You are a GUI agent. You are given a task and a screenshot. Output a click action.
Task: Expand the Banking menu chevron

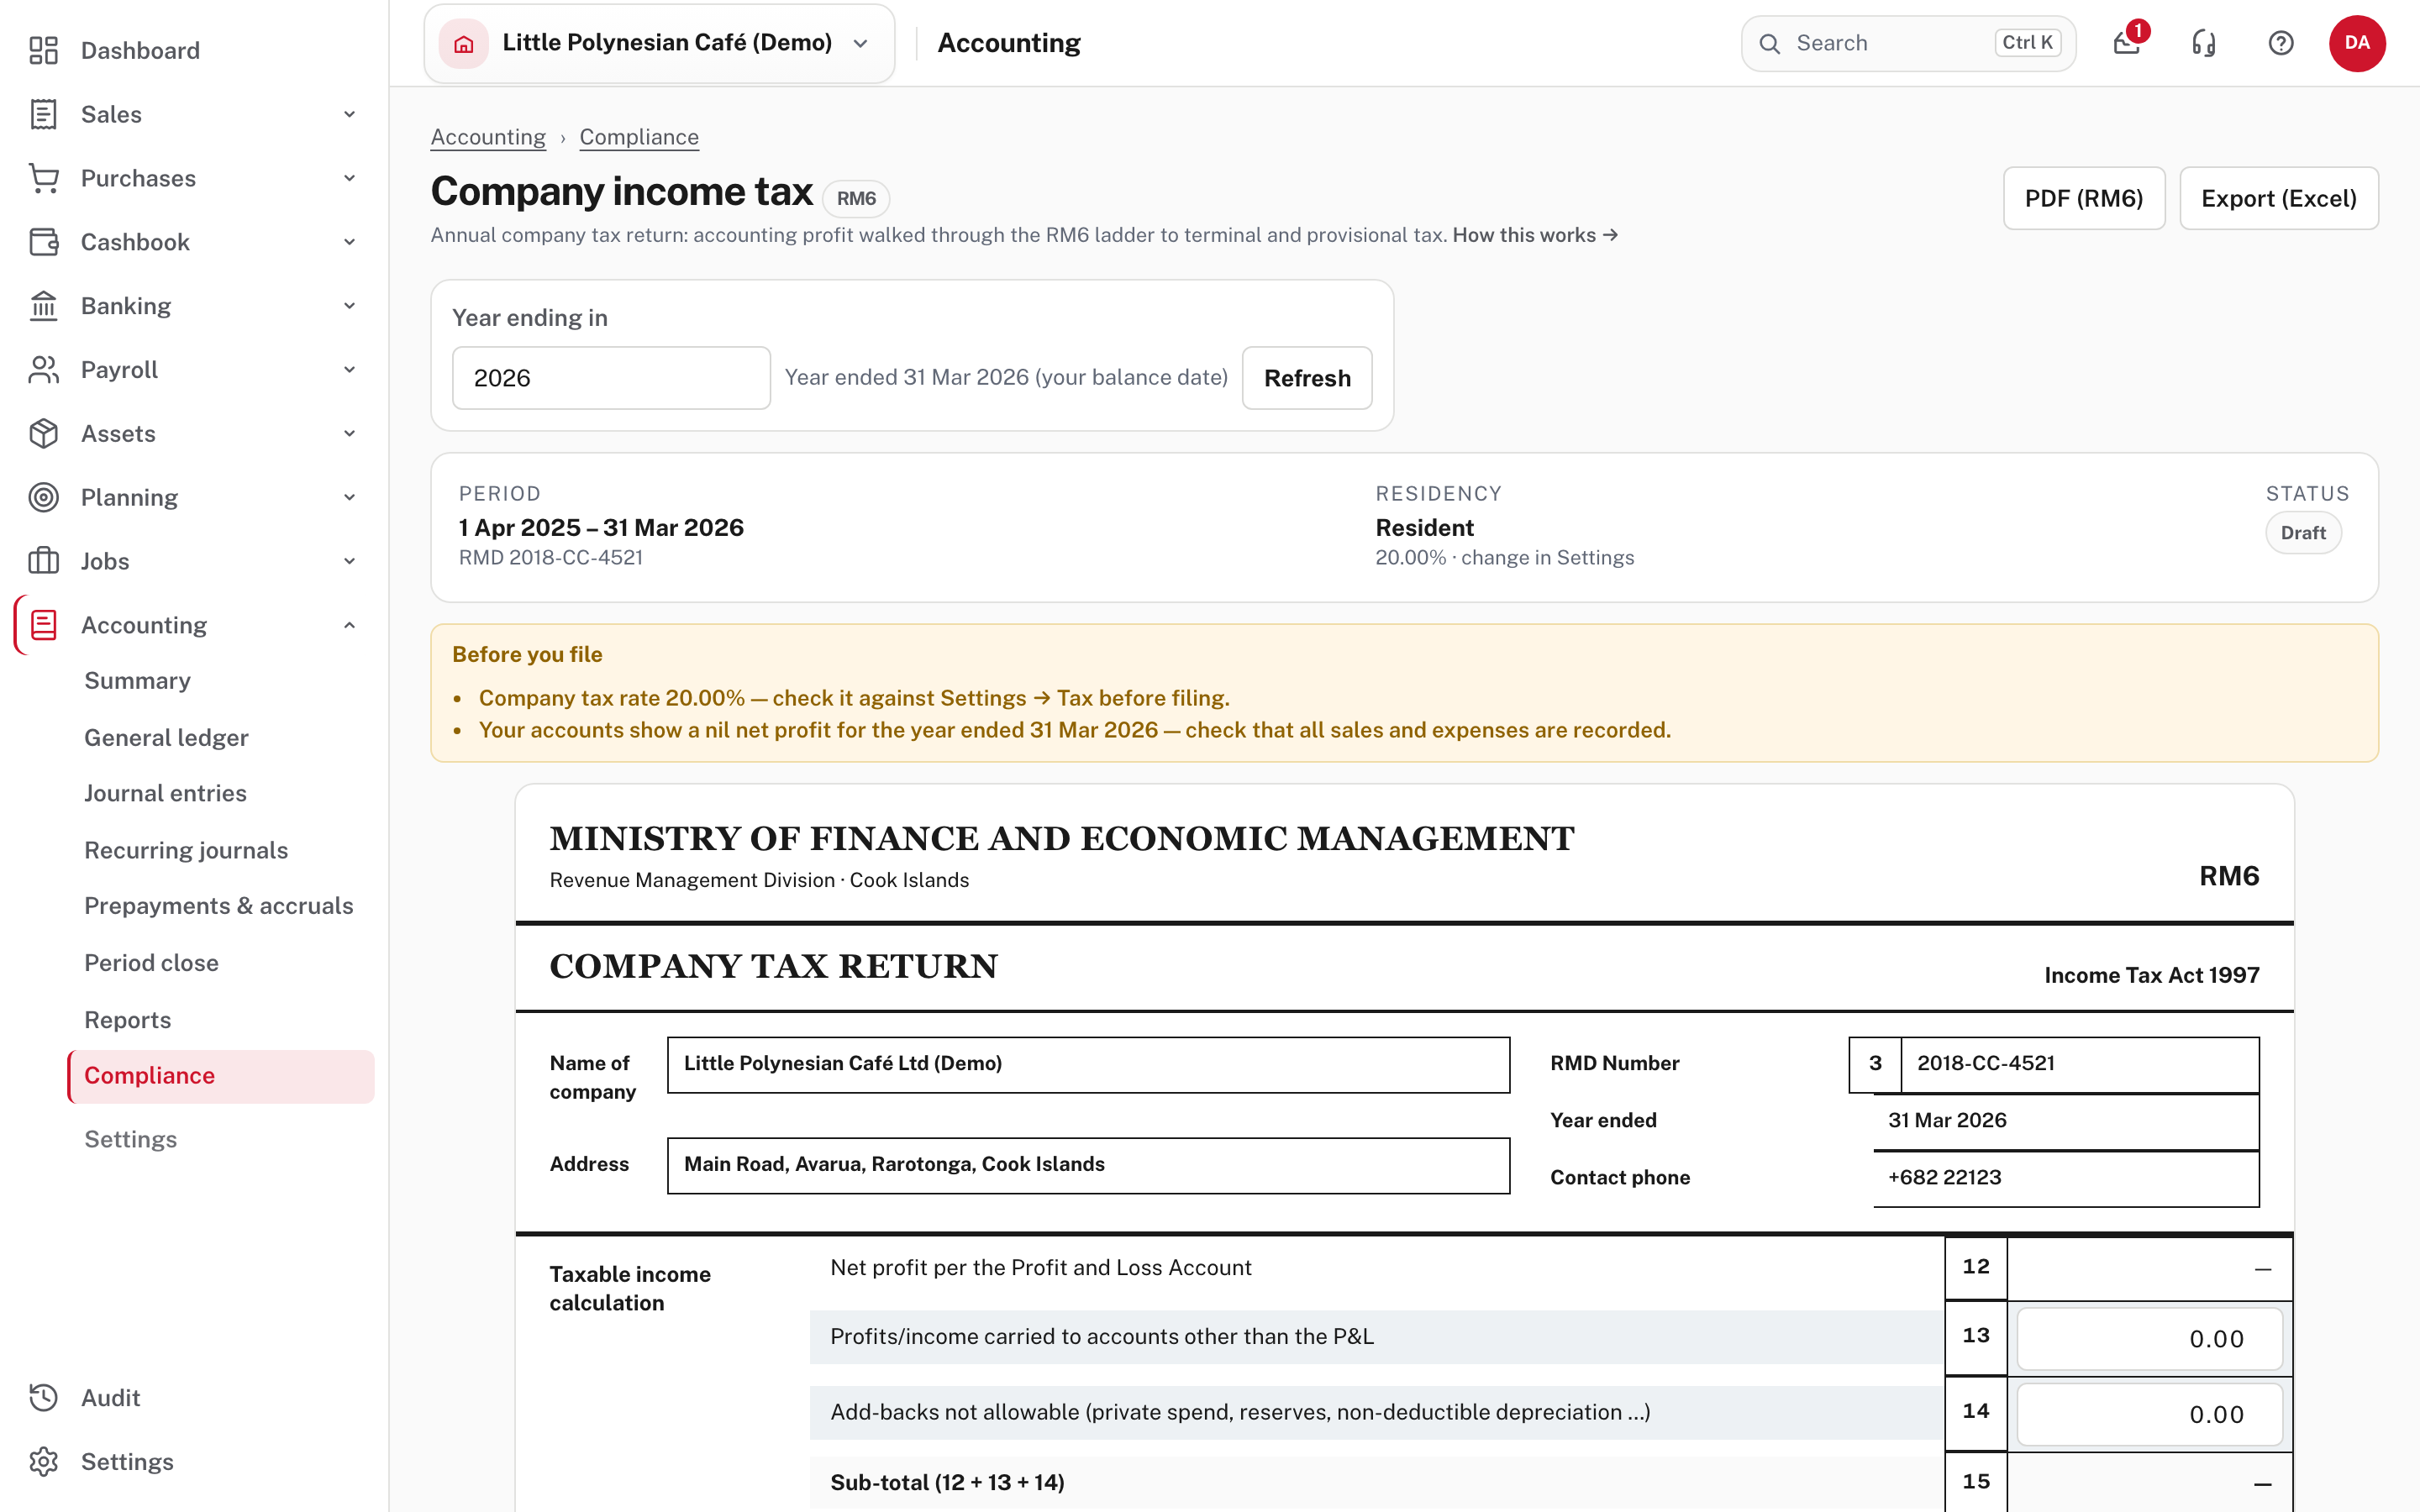coord(349,306)
